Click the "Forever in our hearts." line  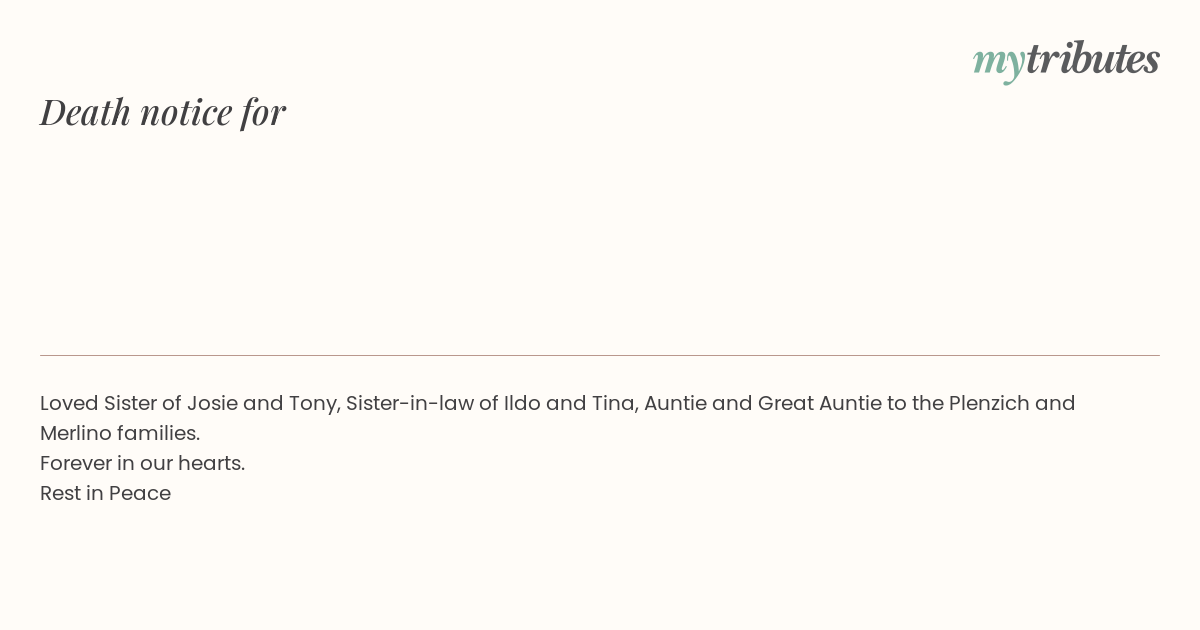[x=142, y=463]
